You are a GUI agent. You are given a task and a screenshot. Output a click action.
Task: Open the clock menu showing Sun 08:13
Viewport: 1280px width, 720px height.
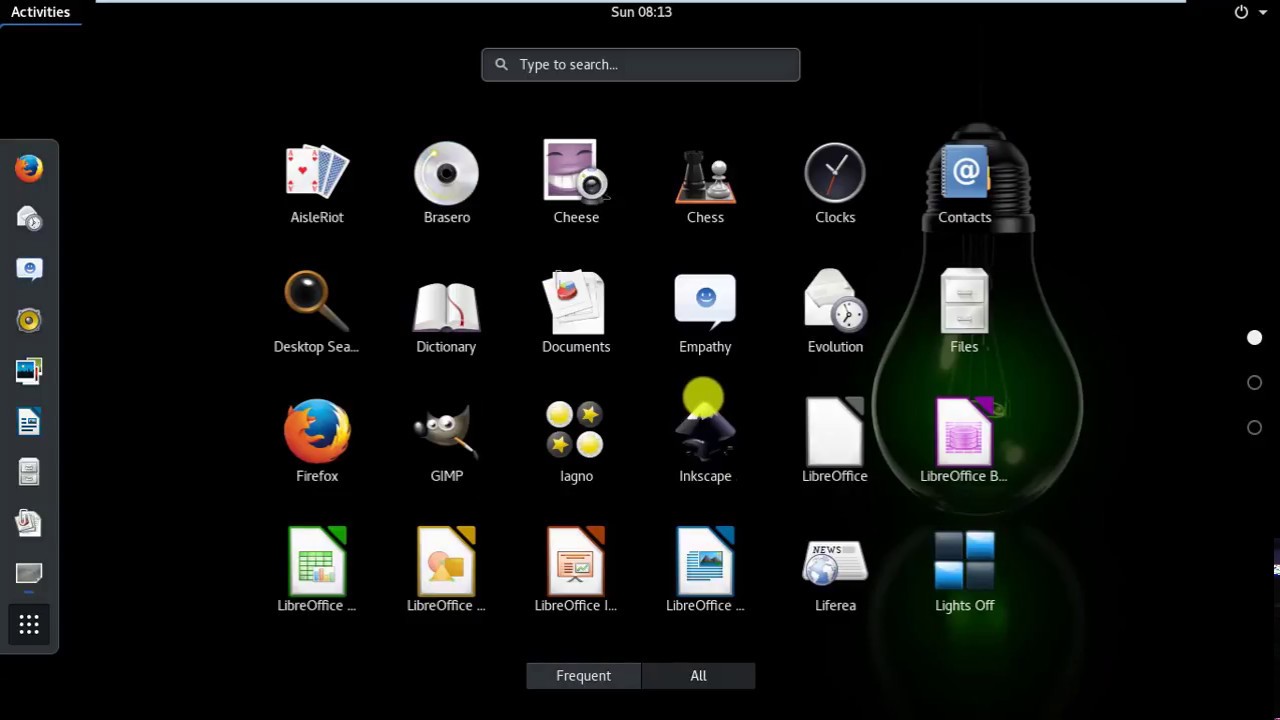pyautogui.click(x=641, y=12)
